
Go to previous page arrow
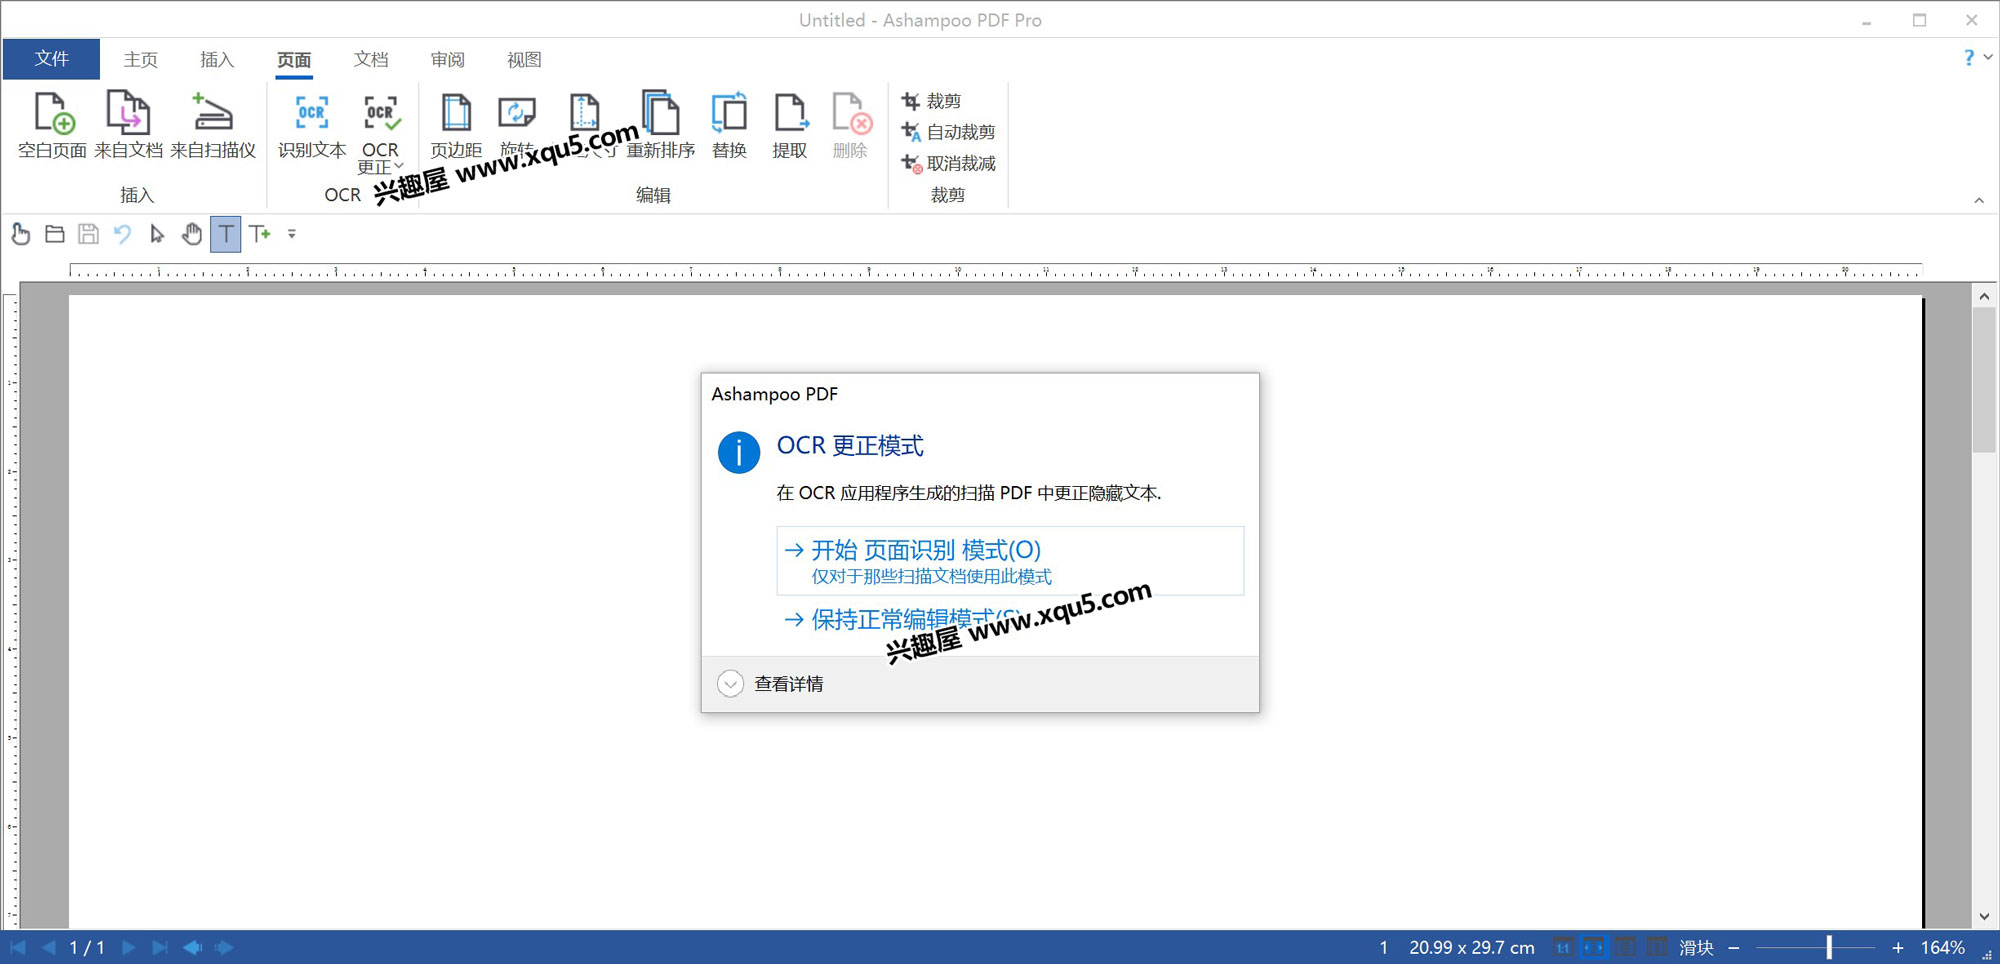coord(48,947)
